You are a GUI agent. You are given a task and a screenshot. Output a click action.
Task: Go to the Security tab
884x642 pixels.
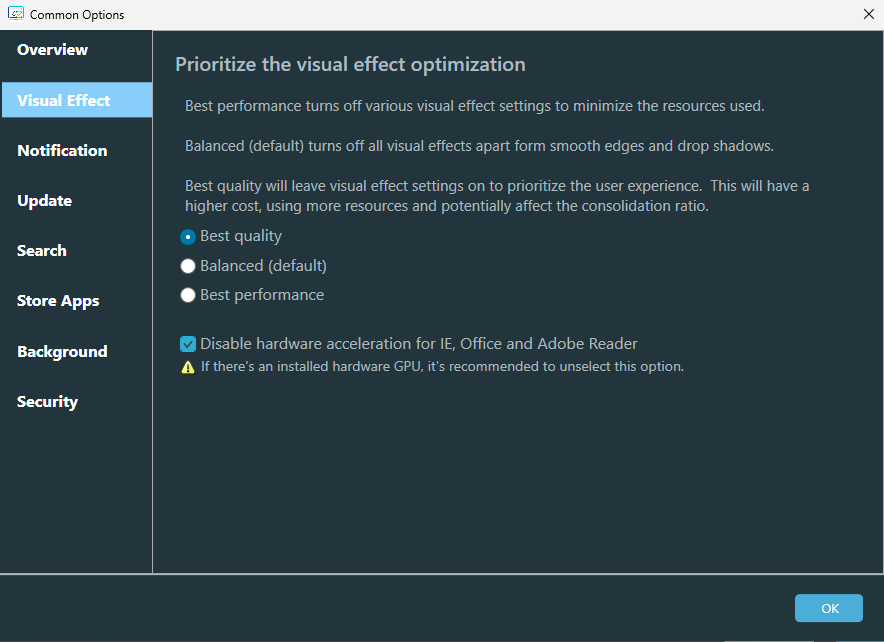point(47,402)
